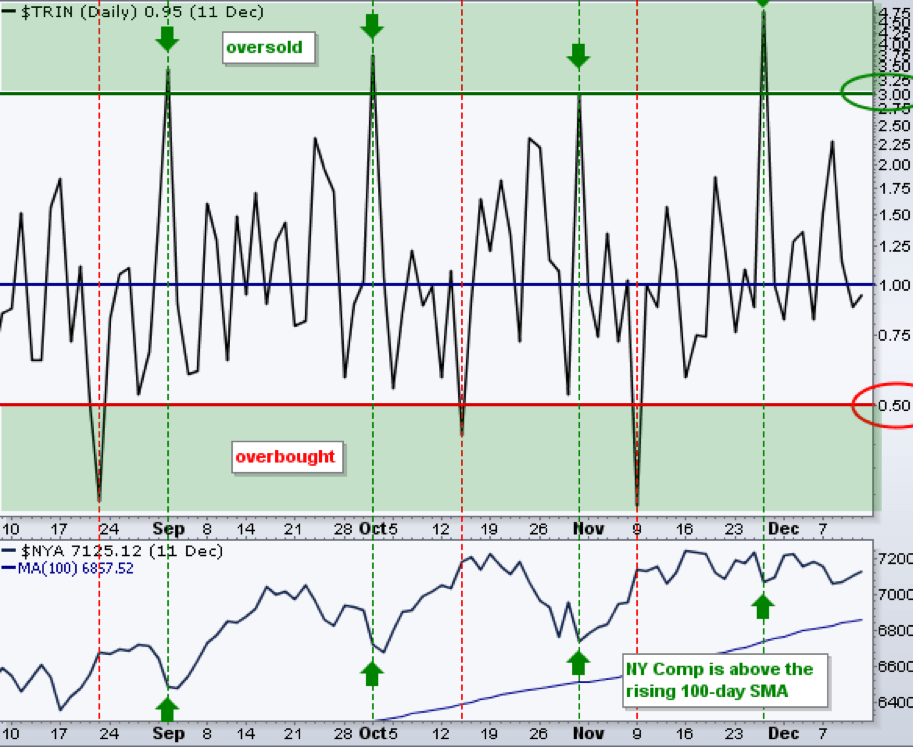
Task: Select the Dec label on the axis
Action: pyautogui.click(x=784, y=529)
